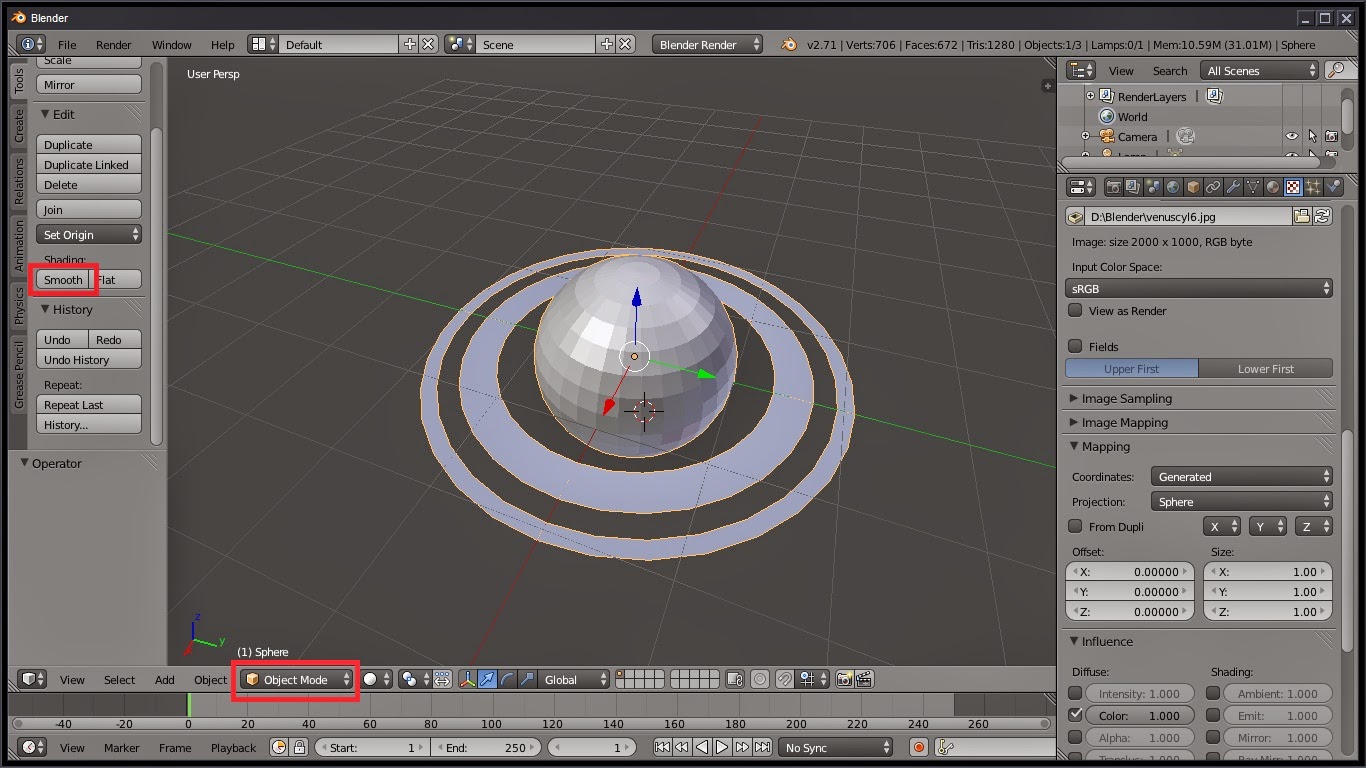Open the Blender Render engine dropdown

click(x=707, y=44)
